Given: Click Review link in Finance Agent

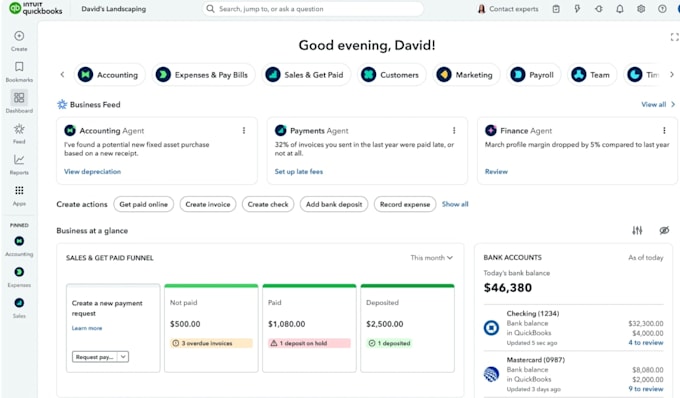Looking at the screenshot, I should tap(496, 172).
